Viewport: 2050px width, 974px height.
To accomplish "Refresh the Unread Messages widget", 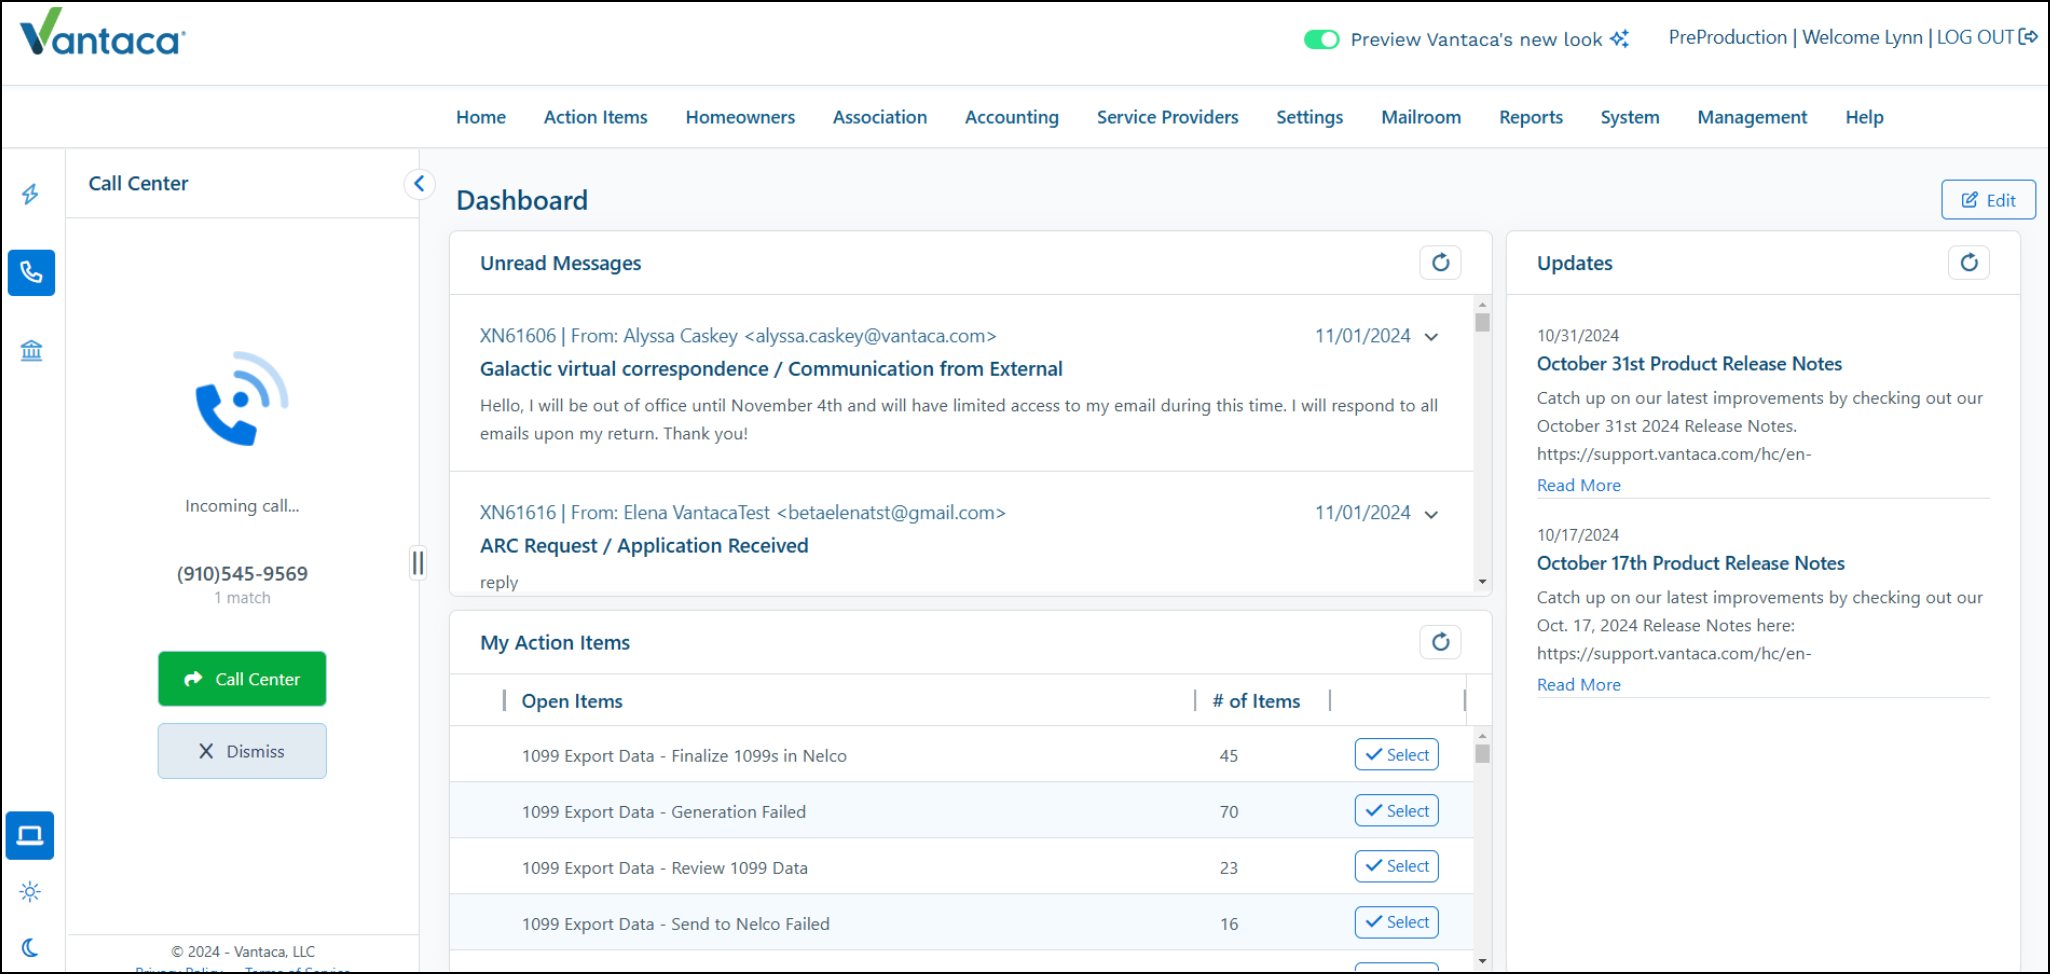I will coord(1440,262).
